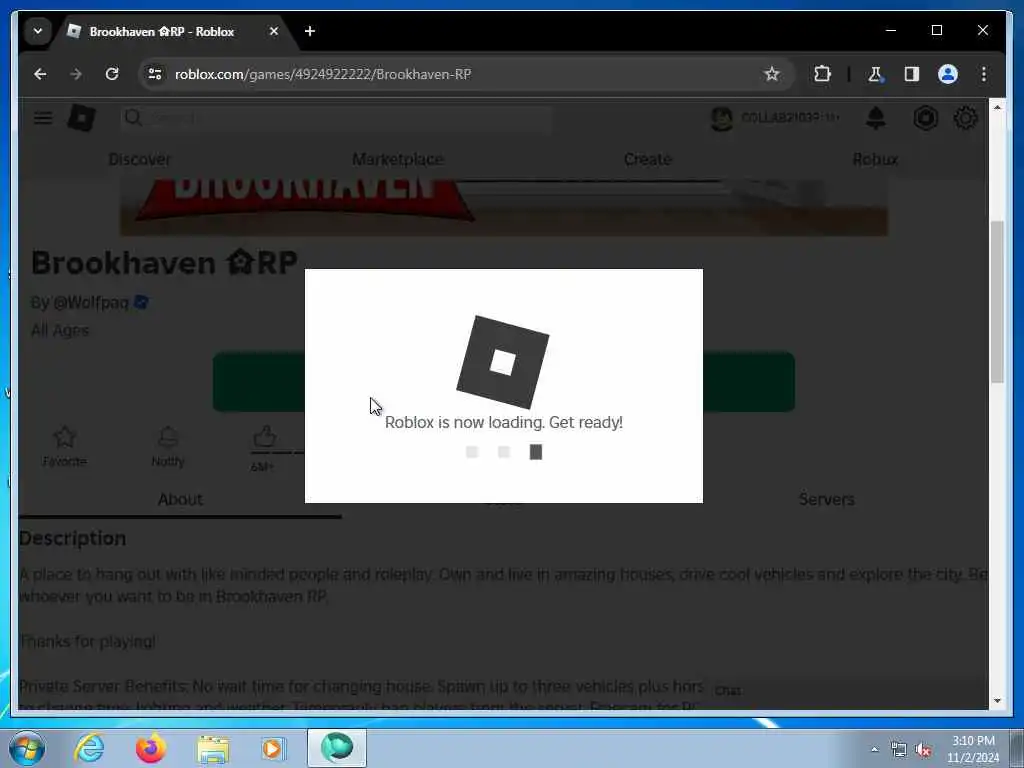
Task: Click the page scroll down arrow
Action: pyautogui.click(x=997, y=701)
